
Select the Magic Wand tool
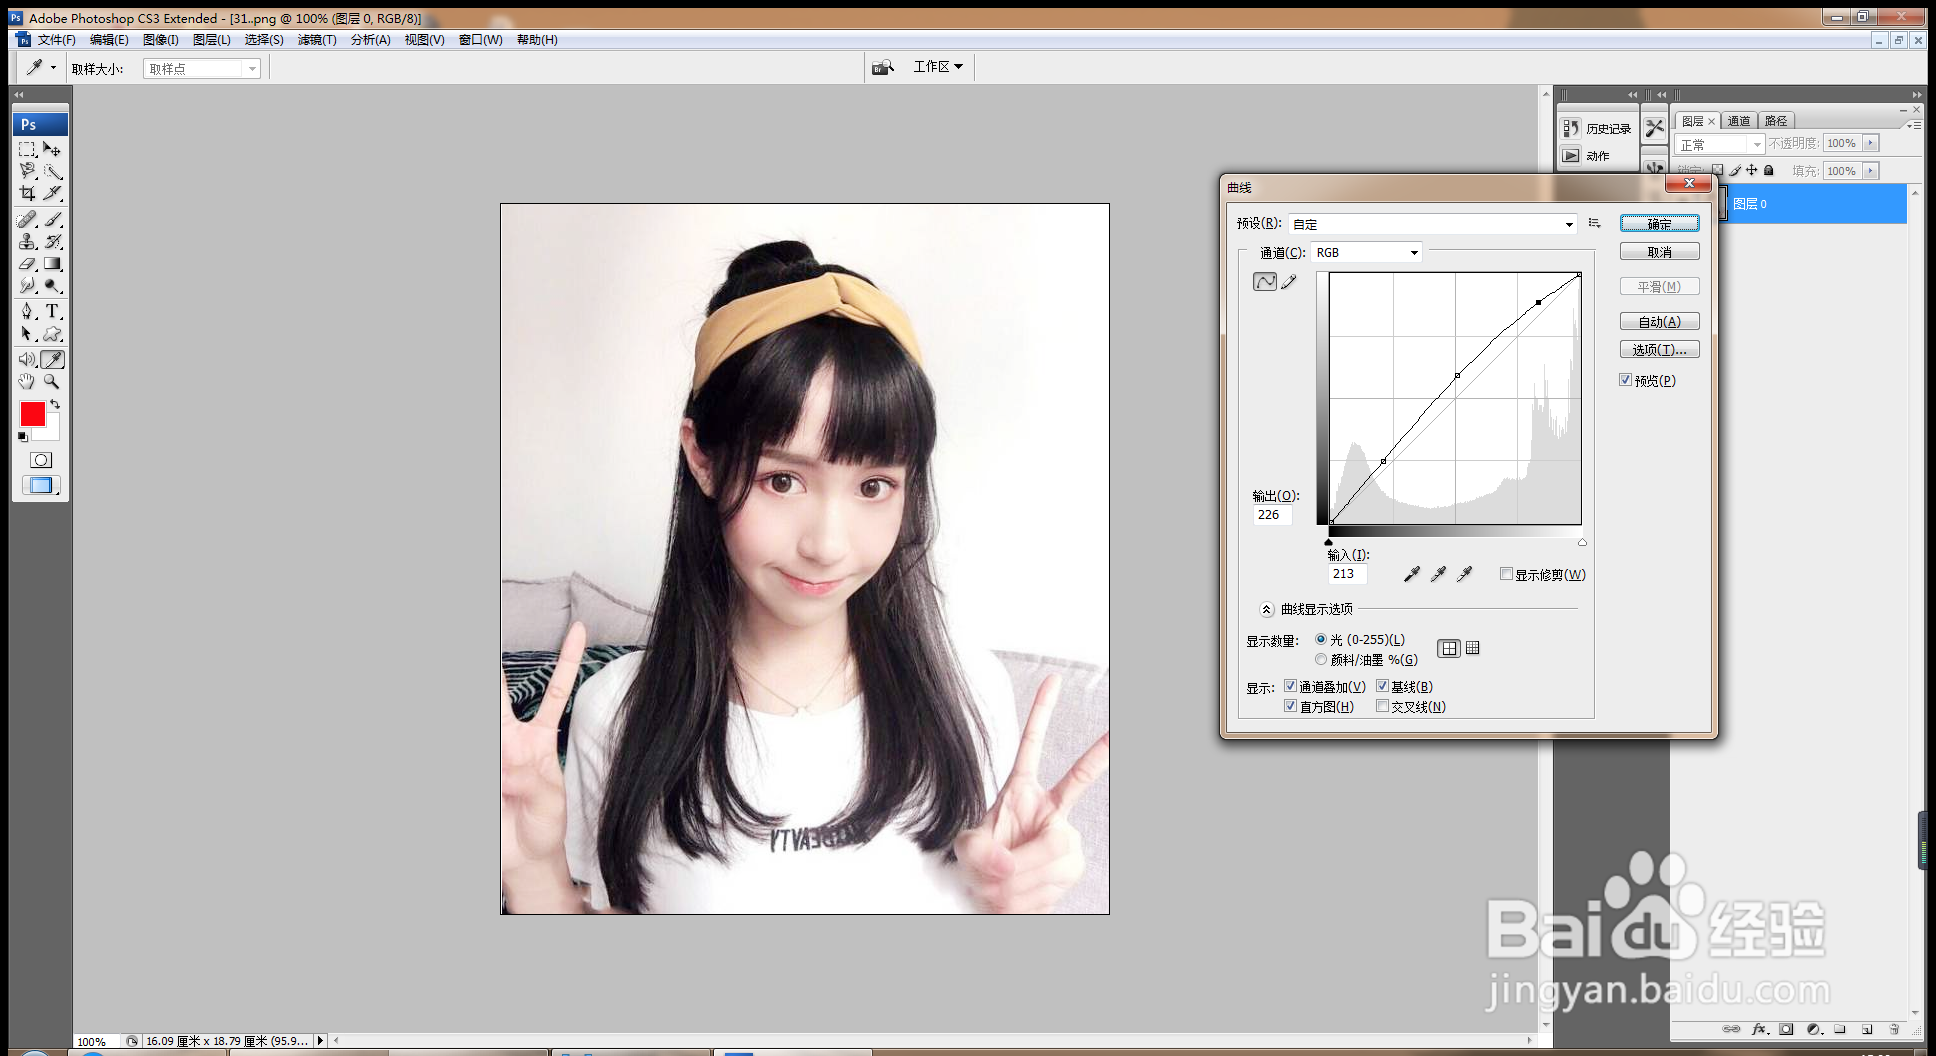point(53,171)
